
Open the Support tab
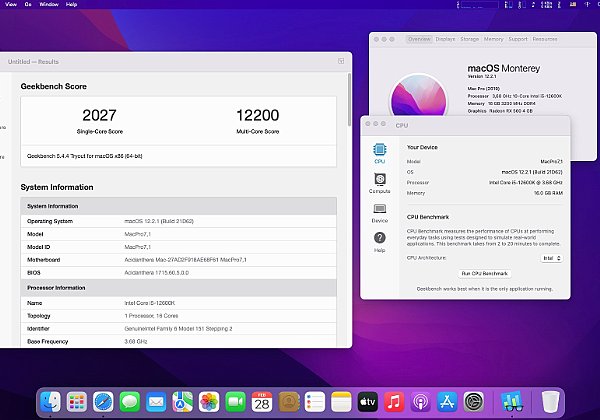tap(518, 39)
